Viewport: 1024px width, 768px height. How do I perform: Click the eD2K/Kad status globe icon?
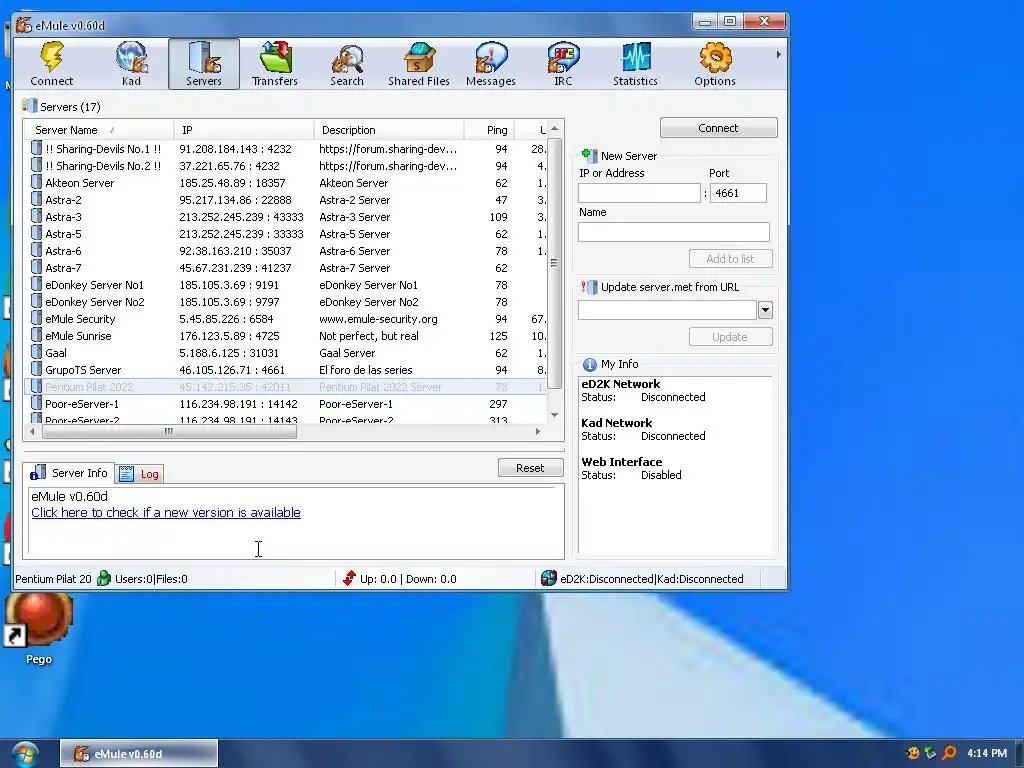tap(549, 578)
